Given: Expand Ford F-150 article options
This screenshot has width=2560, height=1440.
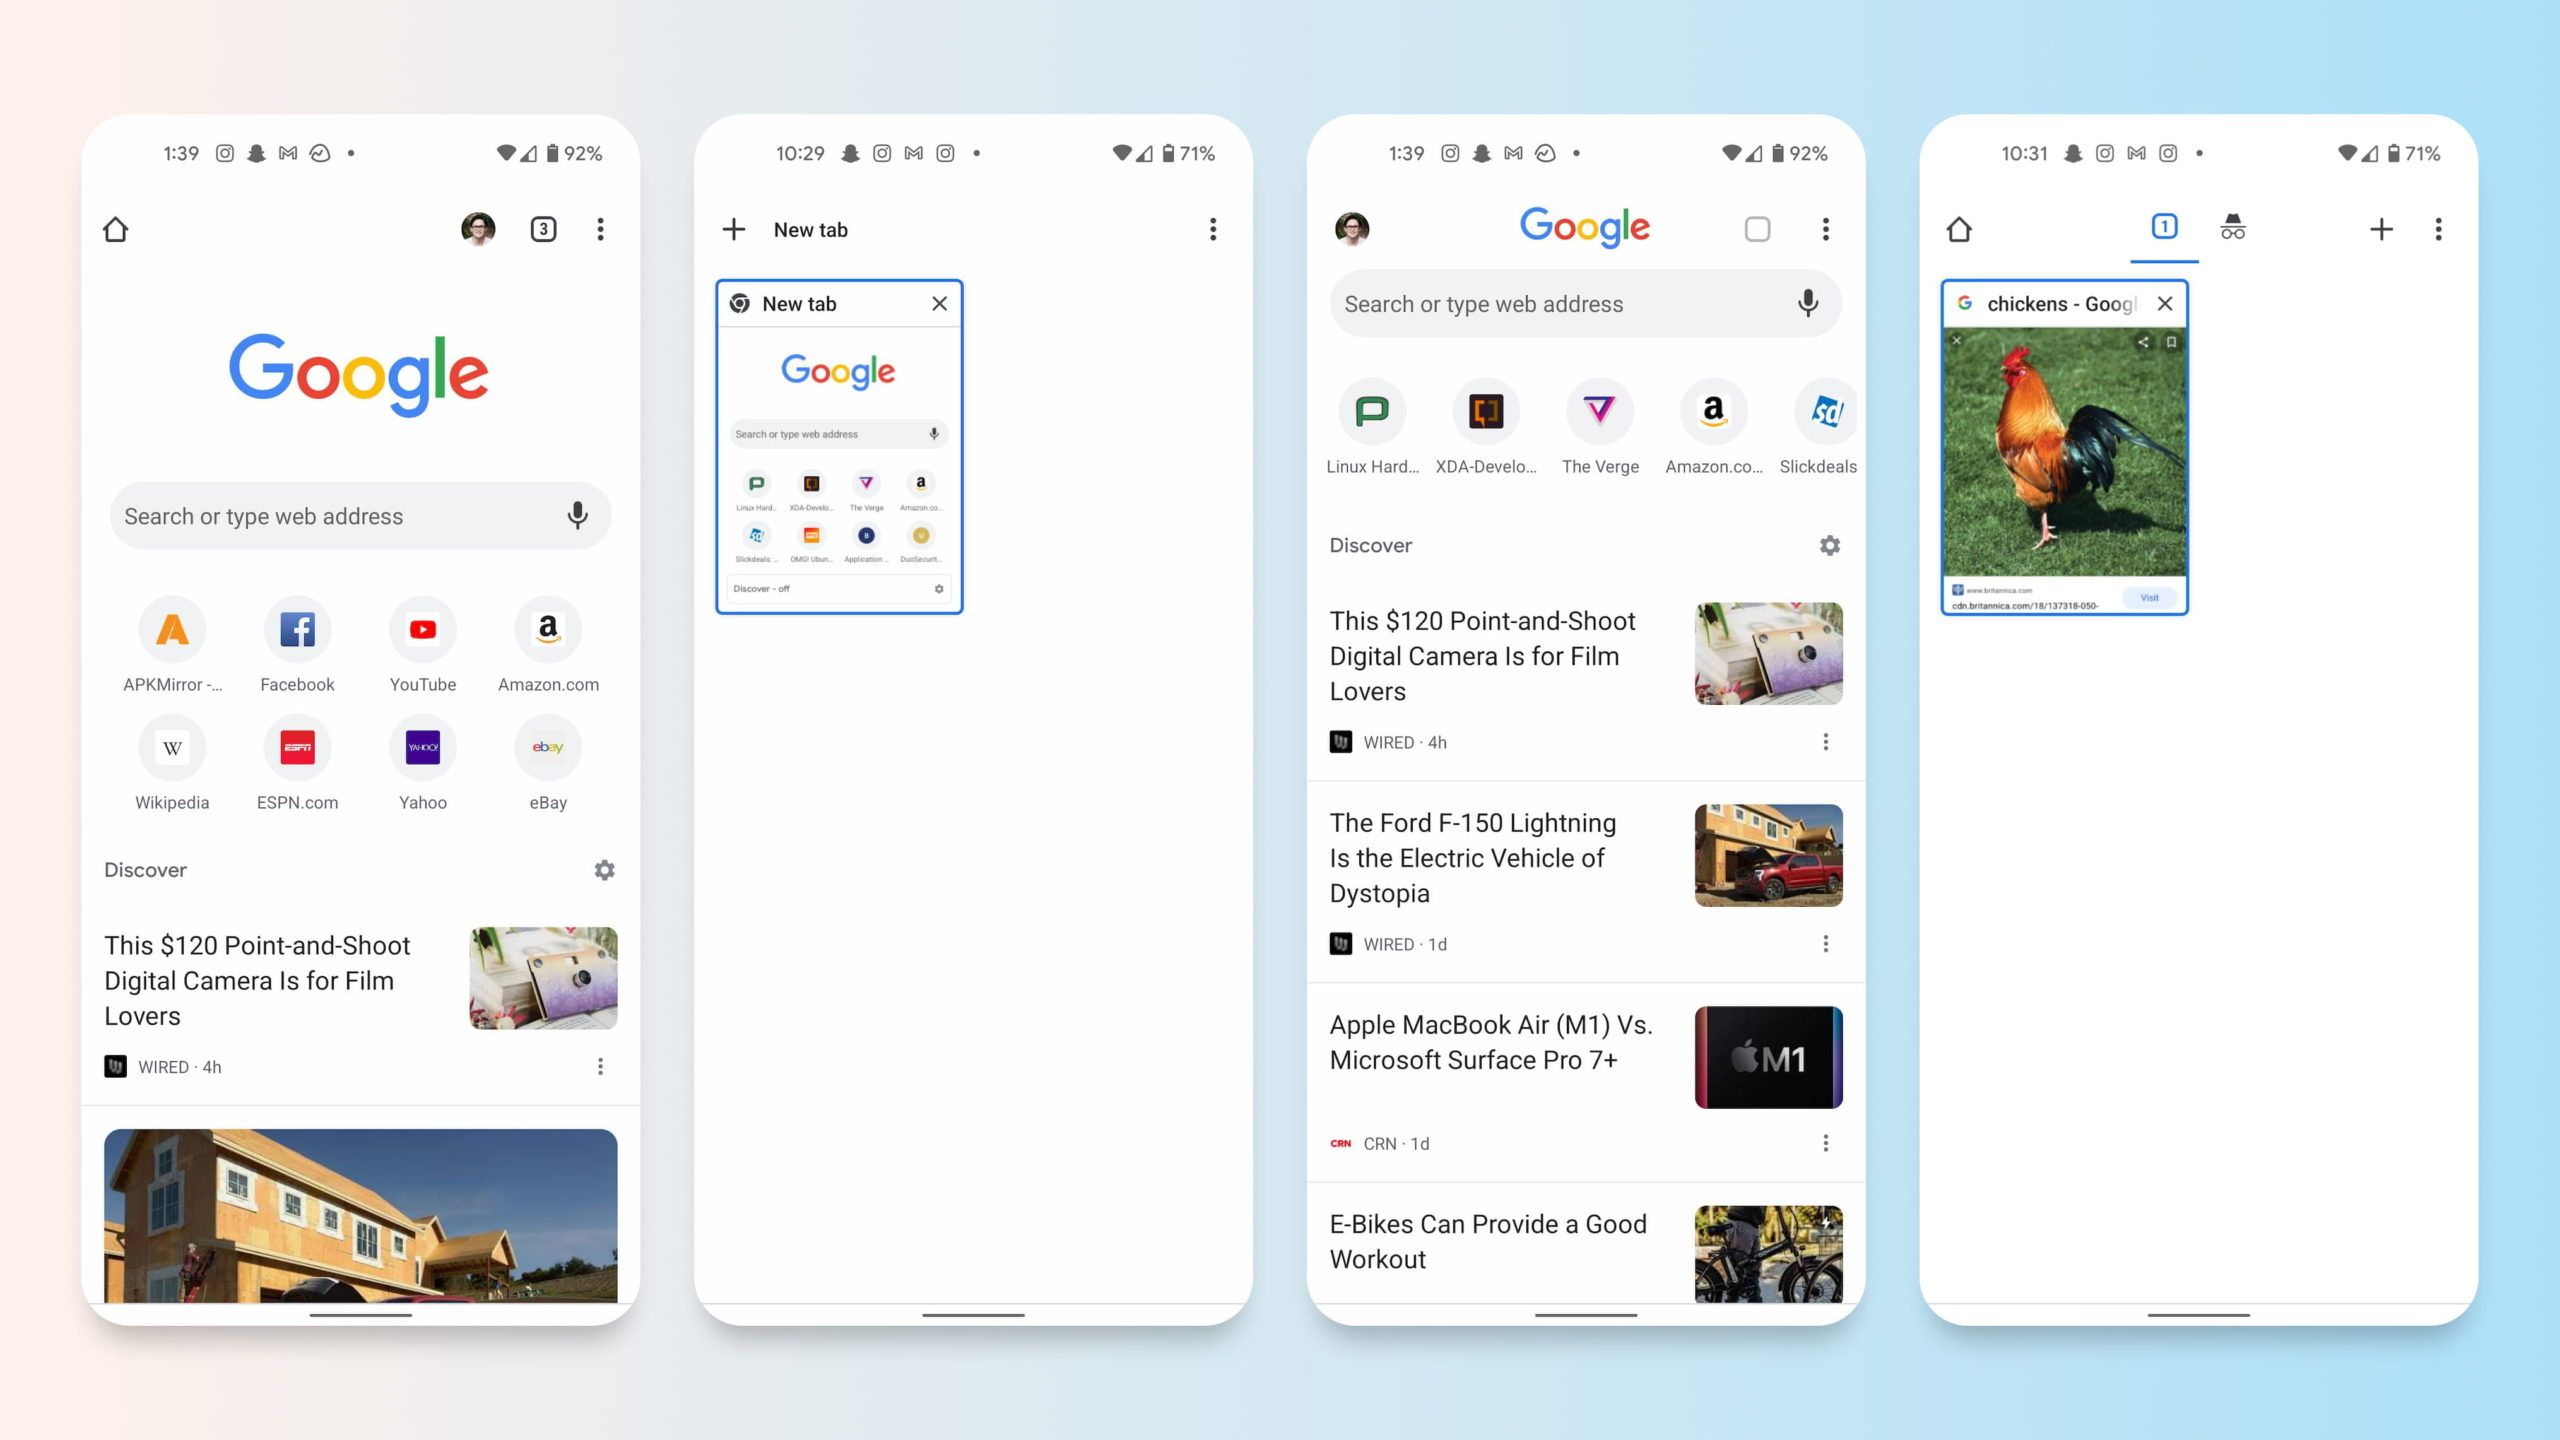Looking at the screenshot, I should (x=1827, y=942).
